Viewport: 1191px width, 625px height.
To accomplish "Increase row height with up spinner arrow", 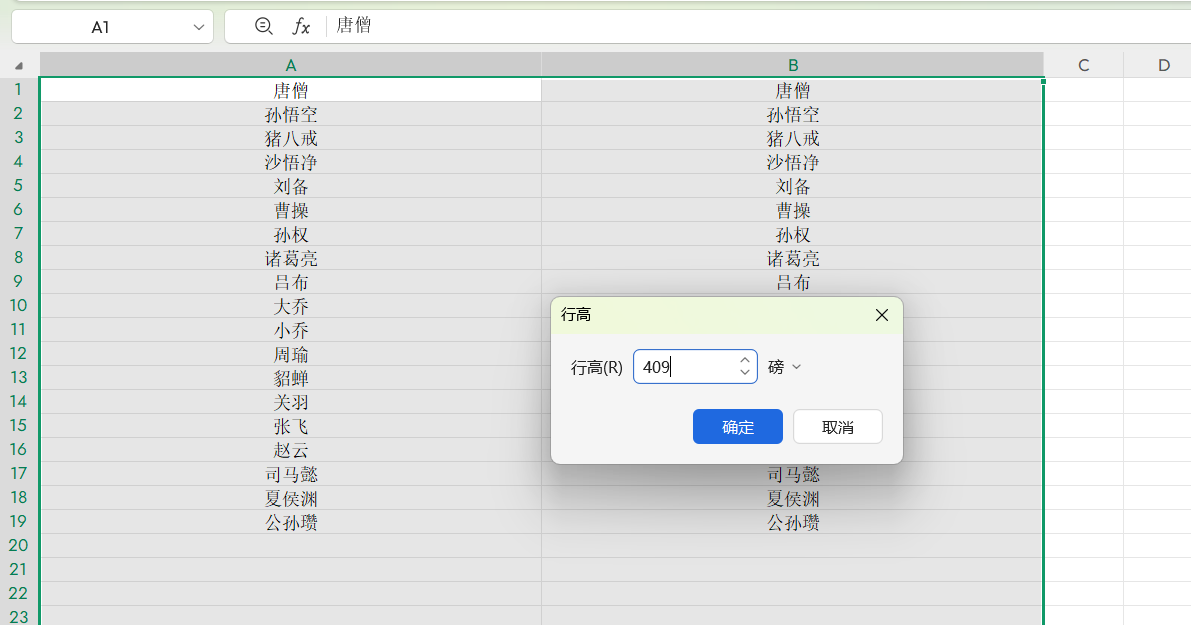I will [x=744, y=360].
